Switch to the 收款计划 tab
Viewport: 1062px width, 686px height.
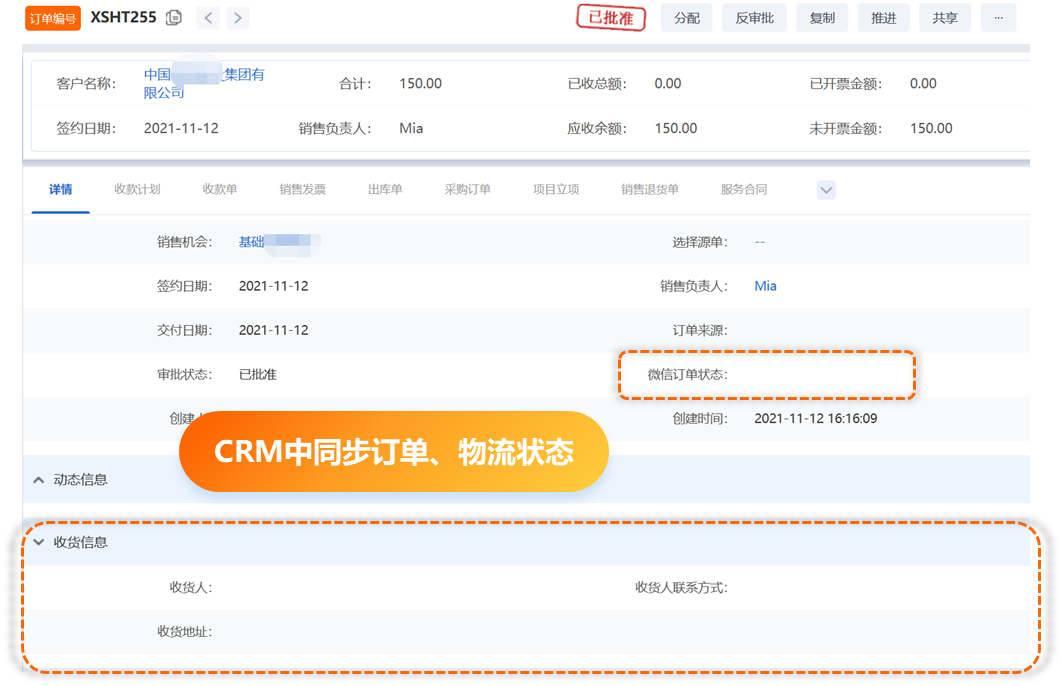click(137, 189)
